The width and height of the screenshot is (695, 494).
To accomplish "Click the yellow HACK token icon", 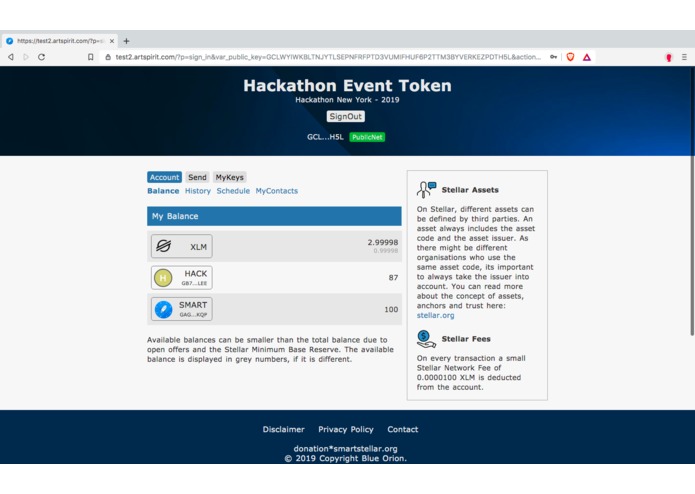I will click(x=163, y=278).
